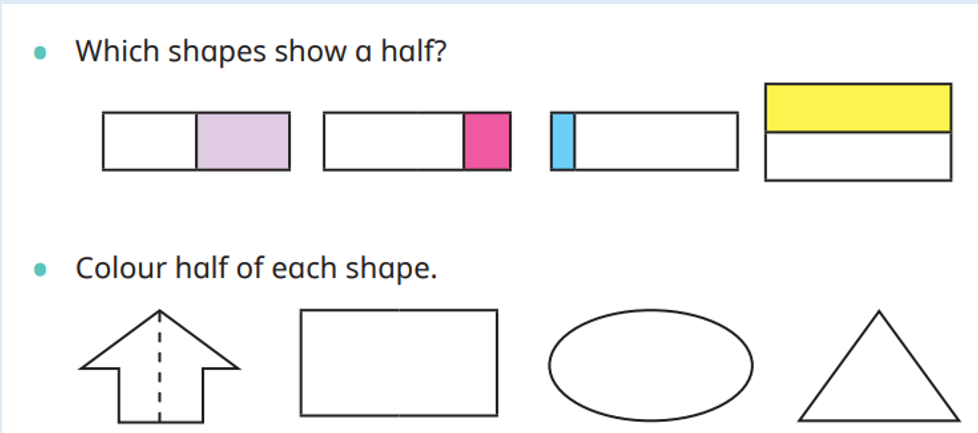
Task: Select the blank rectangle to colour
Action: pos(398,362)
